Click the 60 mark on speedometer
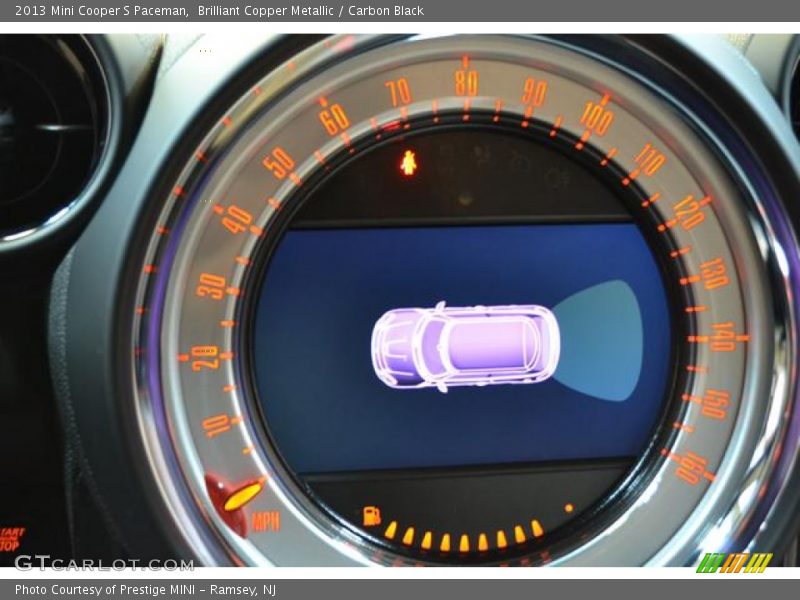The width and height of the screenshot is (800, 600). [x=334, y=120]
